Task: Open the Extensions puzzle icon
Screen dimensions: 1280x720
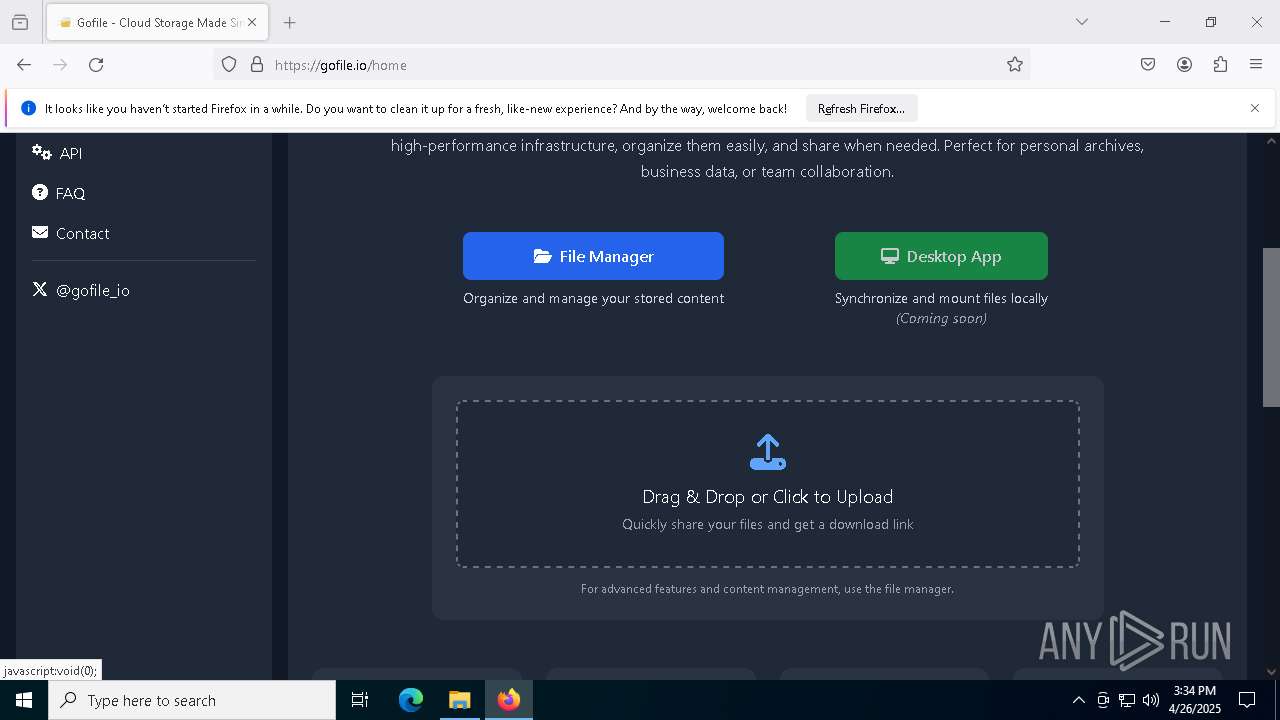Action: click(x=1220, y=64)
